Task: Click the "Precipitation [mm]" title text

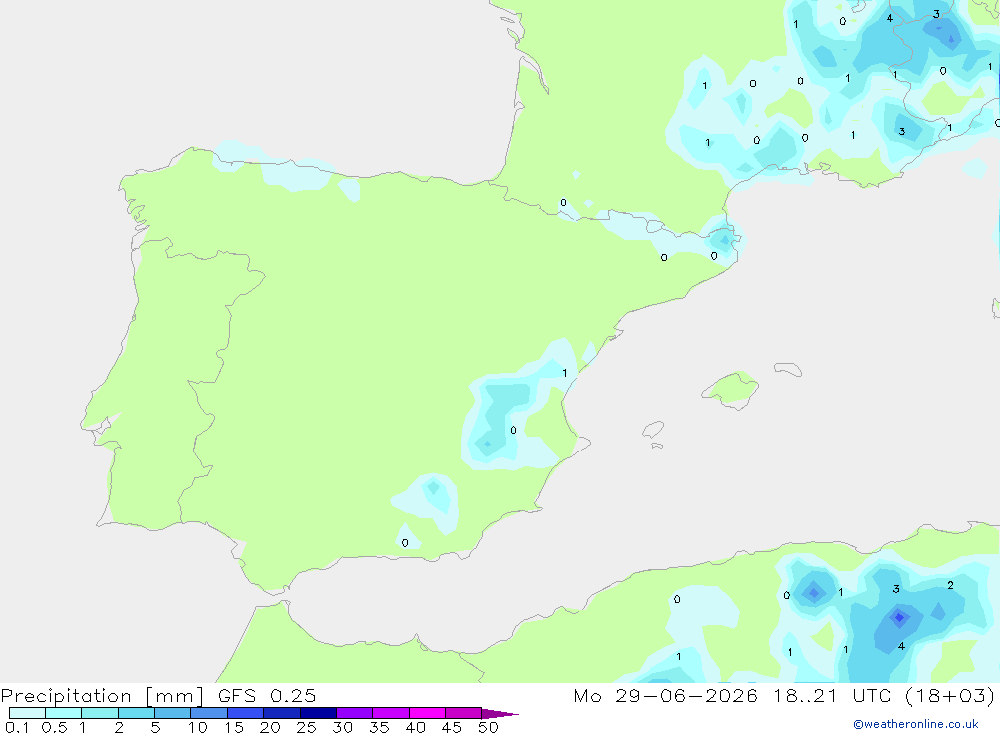Action: [102, 696]
